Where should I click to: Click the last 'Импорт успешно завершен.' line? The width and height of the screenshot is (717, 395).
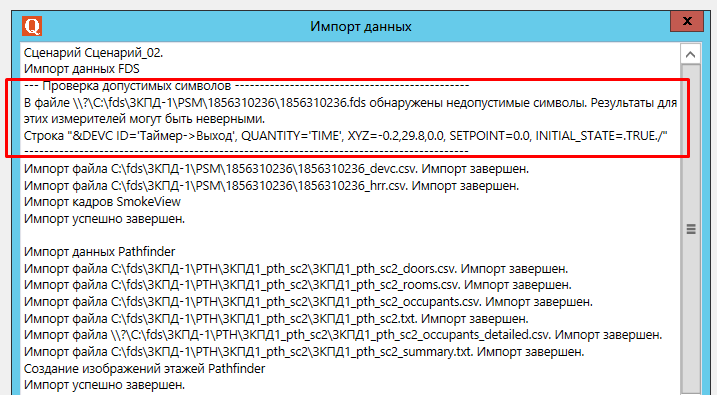[104, 385]
